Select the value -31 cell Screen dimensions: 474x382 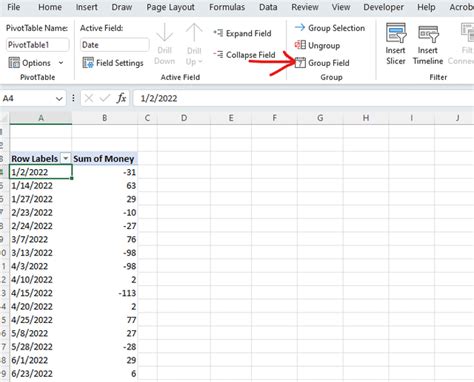pyautogui.click(x=105, y=172)
